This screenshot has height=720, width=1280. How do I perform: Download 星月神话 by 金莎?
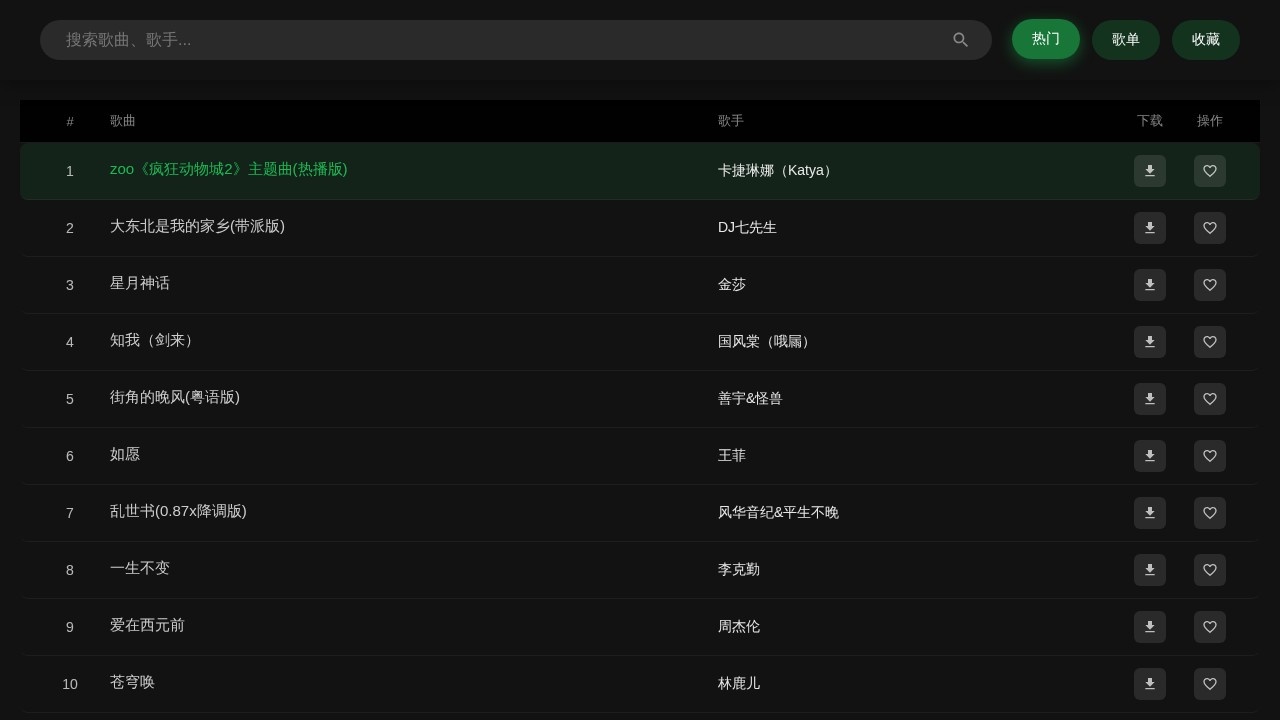(1150, 285)
